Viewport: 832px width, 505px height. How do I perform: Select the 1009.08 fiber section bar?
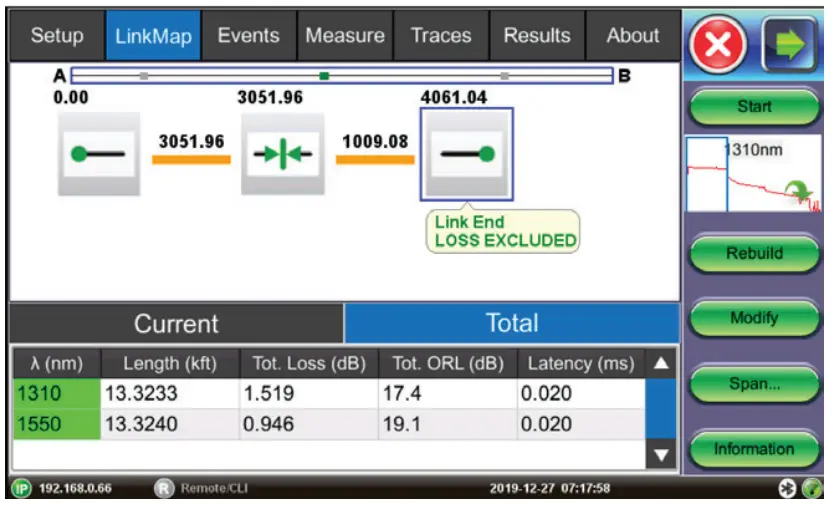point(375,159)
